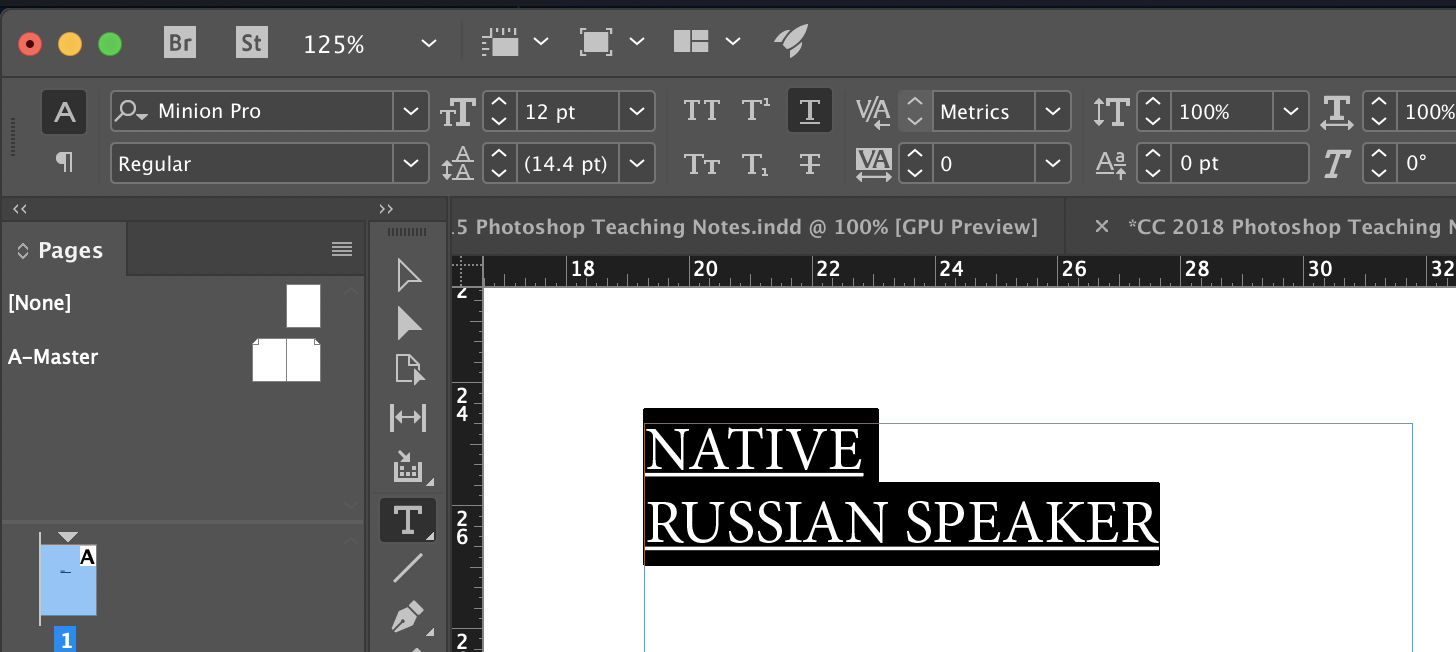The width and height of the screenshot is (1456, 652).
Task: Click the GPU performance rocket icon
Action: (x=790, y=42)
